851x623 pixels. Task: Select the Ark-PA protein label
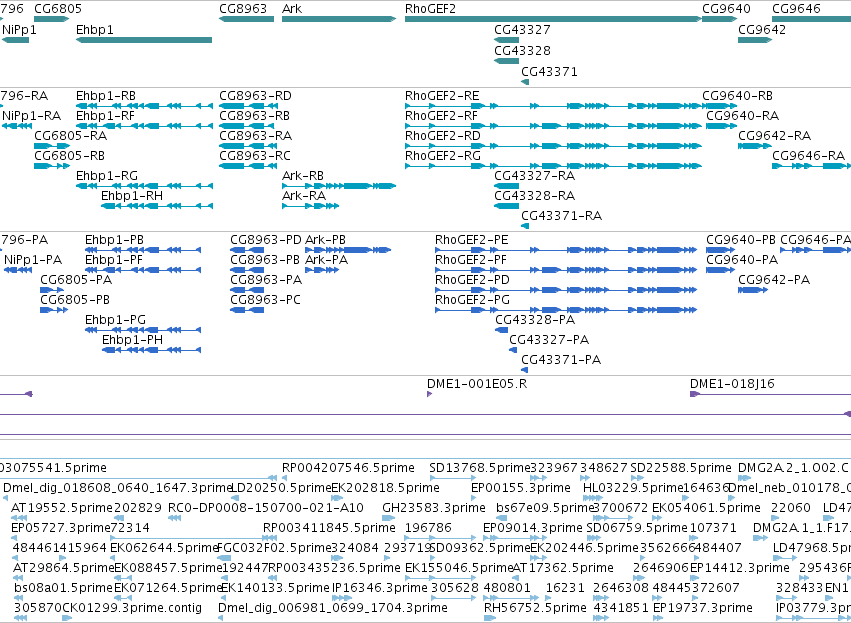pyautogui.click(x=326, y=260)
